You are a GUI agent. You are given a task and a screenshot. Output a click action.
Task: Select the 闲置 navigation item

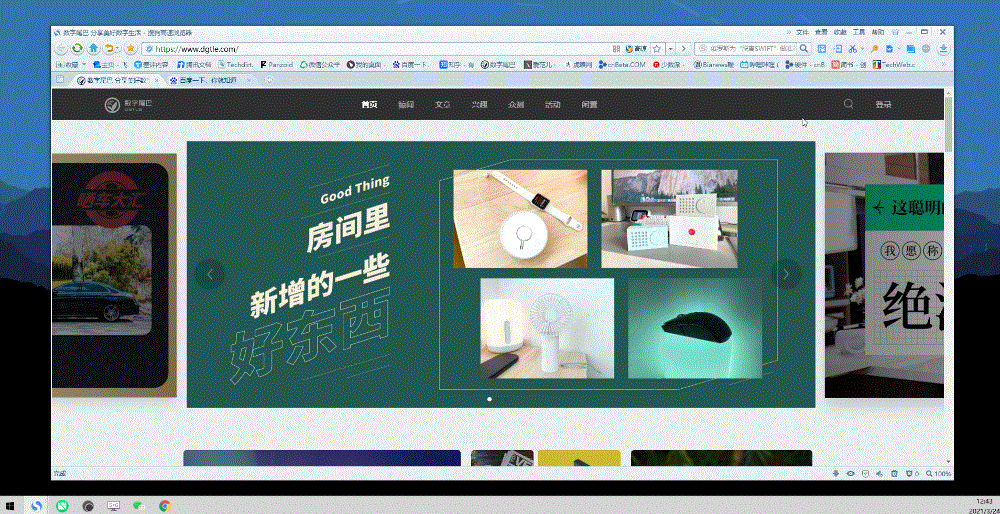(589, 105)
